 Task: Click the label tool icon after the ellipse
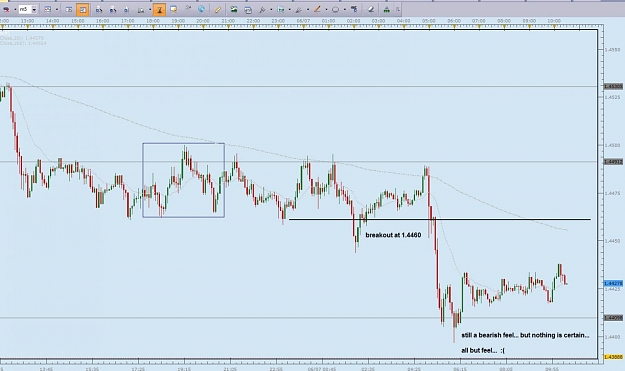coord(354,10)
